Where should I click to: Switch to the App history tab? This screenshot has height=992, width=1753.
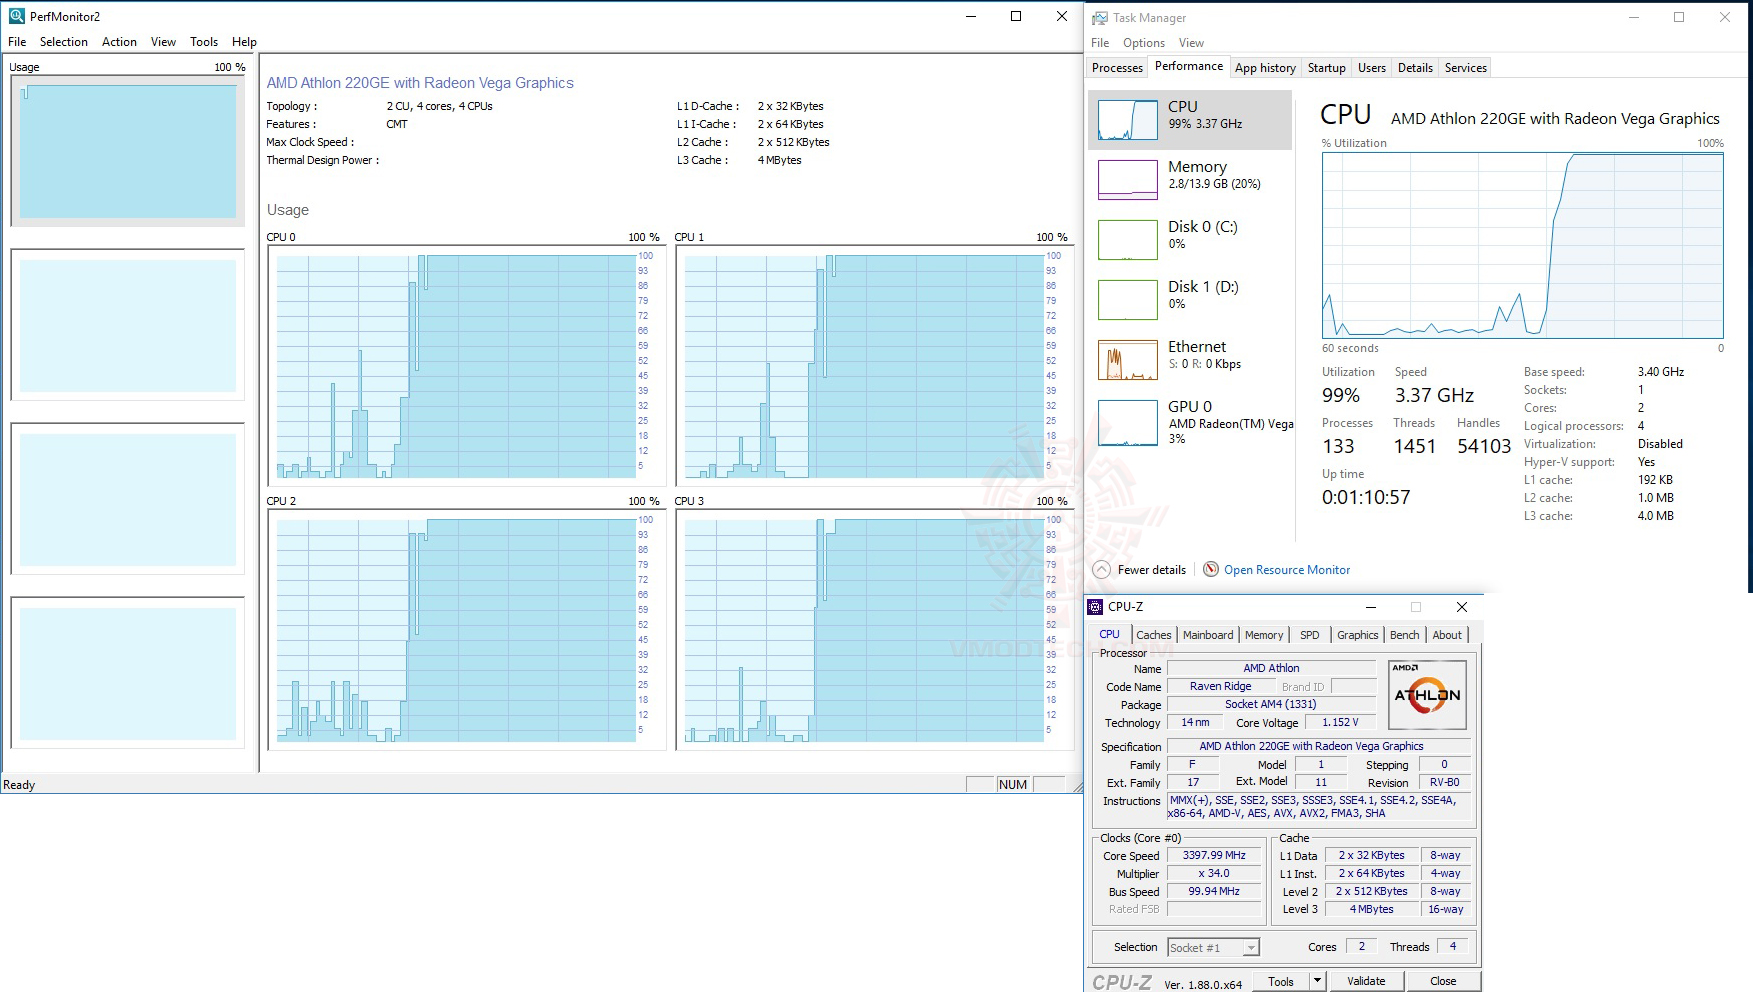pos(1265,68)
